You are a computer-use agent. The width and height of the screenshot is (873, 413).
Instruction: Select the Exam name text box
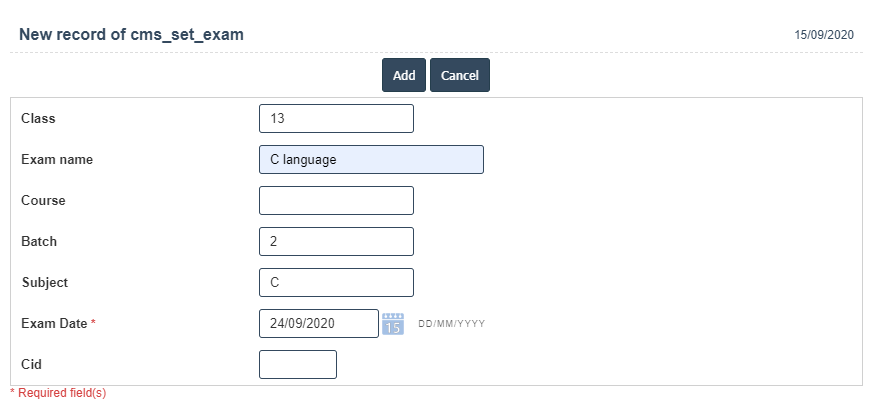coord(371,159)
